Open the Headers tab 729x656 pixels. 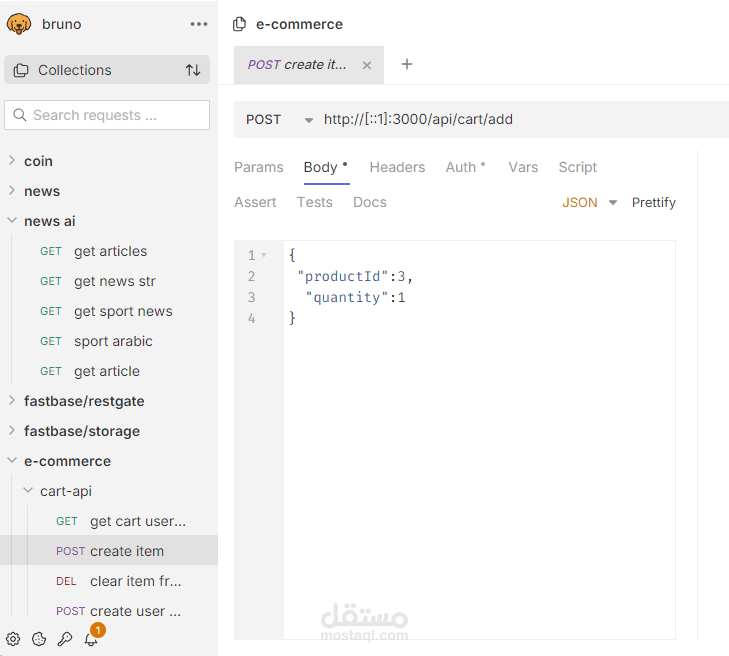[397, 167]
